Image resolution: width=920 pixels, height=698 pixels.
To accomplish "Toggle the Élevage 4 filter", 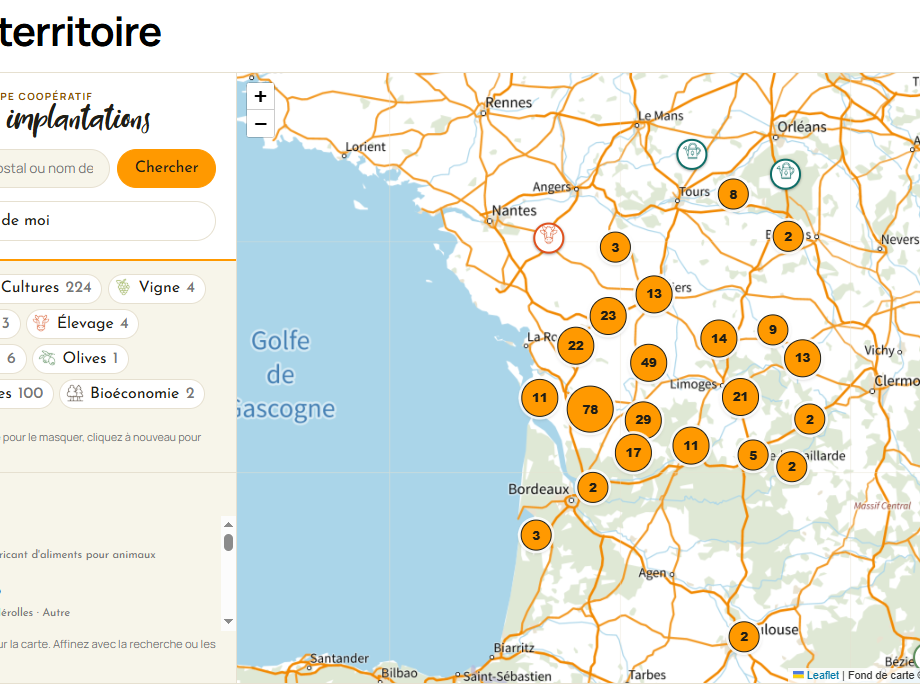I will [82, 323].
